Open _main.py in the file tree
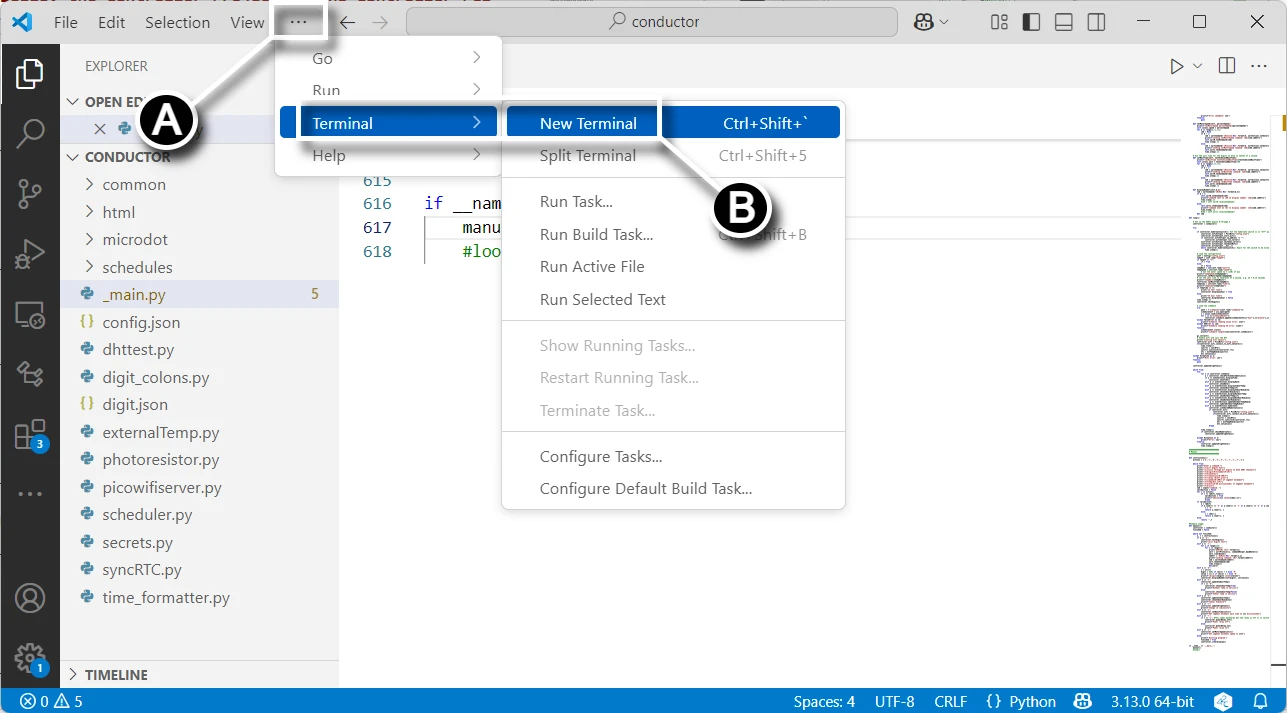 [x=200, y=294]
